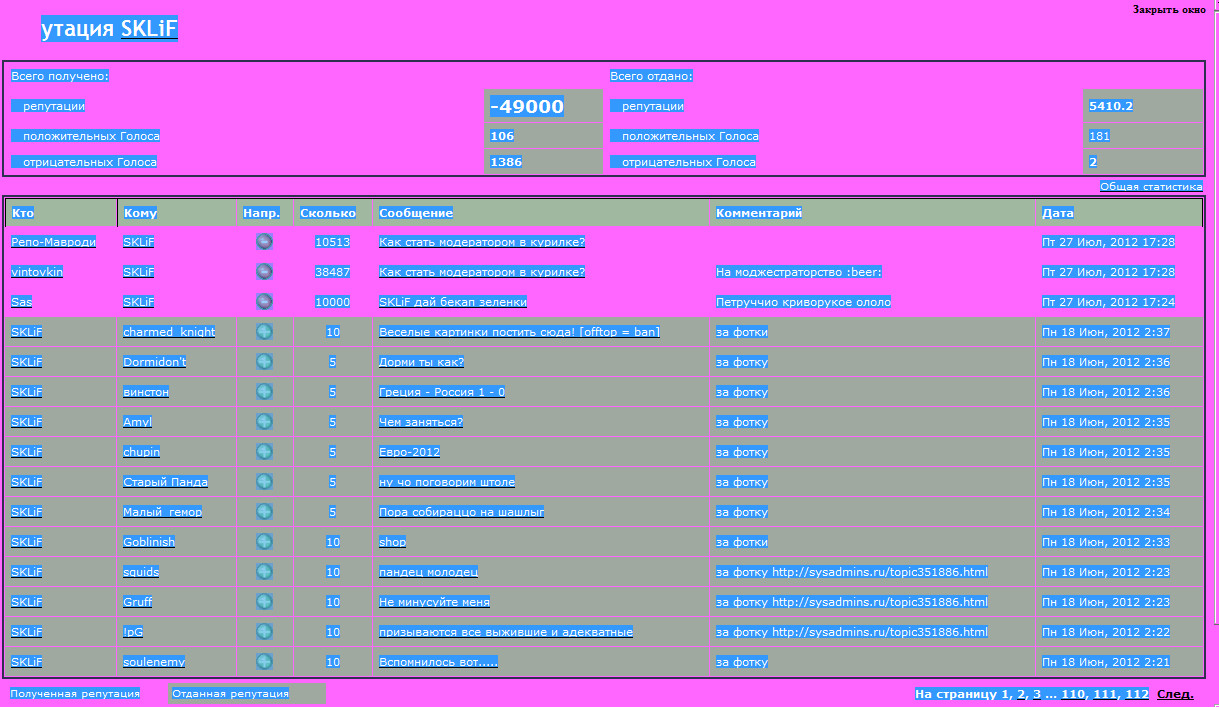Click the plus icon in Dormidon't row
The image size is (1219, 707).
pos(264,361)
